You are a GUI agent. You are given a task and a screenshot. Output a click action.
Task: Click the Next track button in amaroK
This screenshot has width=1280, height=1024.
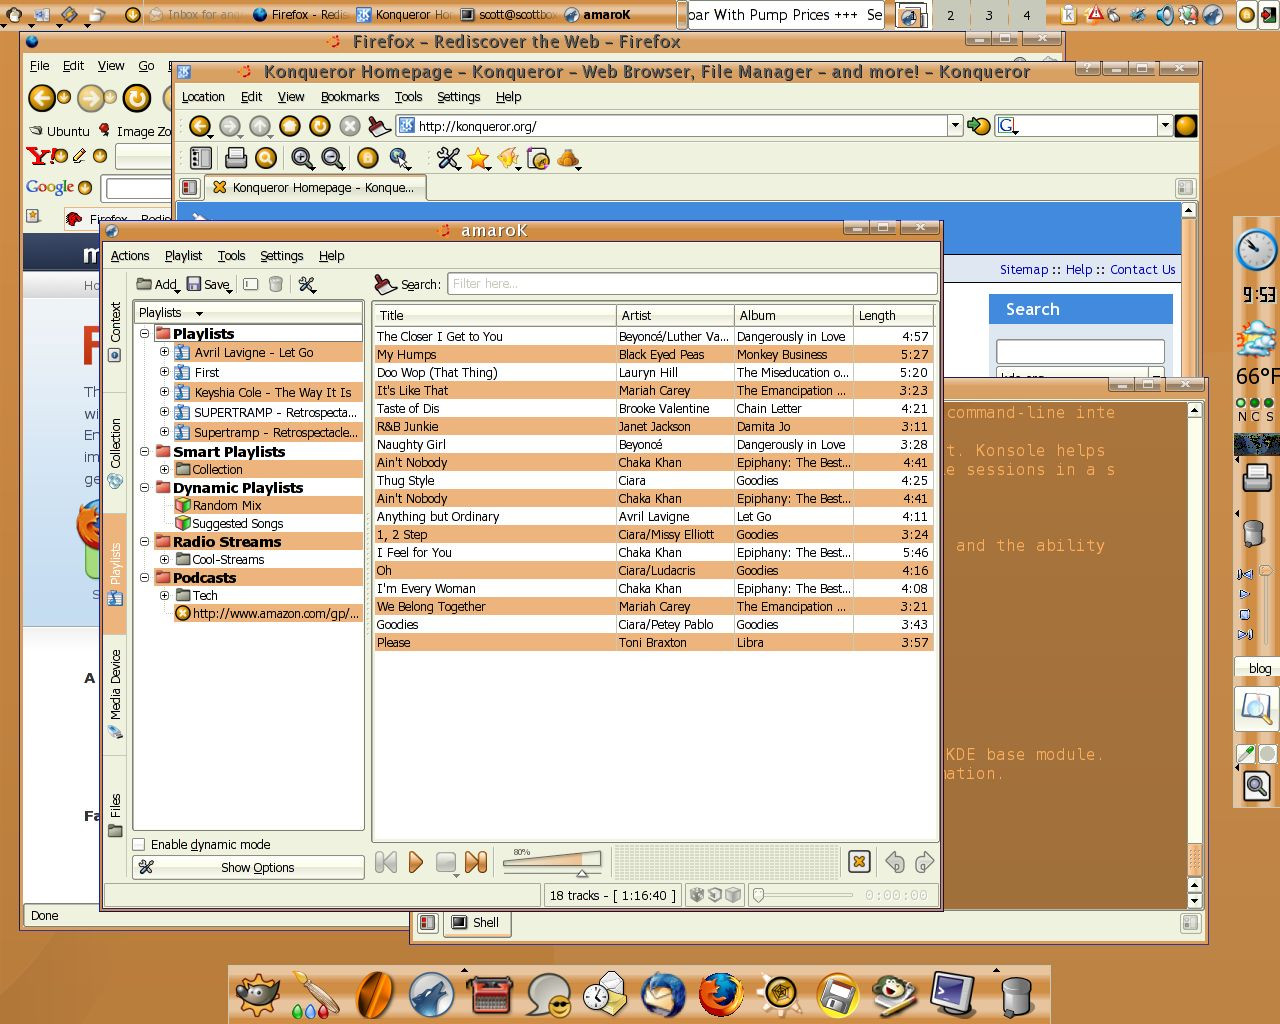pyautogui.click(x=476, y=862)
